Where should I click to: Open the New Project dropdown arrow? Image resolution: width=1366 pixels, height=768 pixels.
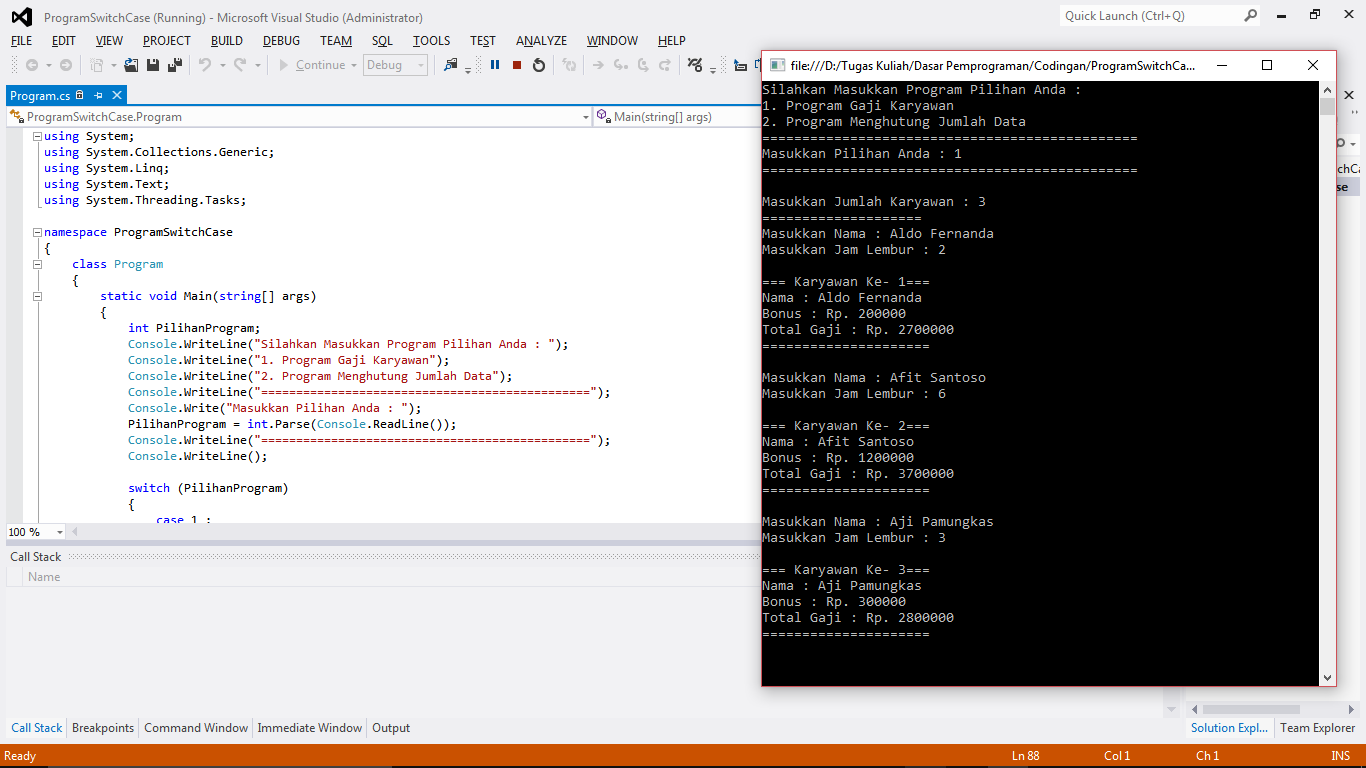pos(113,65)
